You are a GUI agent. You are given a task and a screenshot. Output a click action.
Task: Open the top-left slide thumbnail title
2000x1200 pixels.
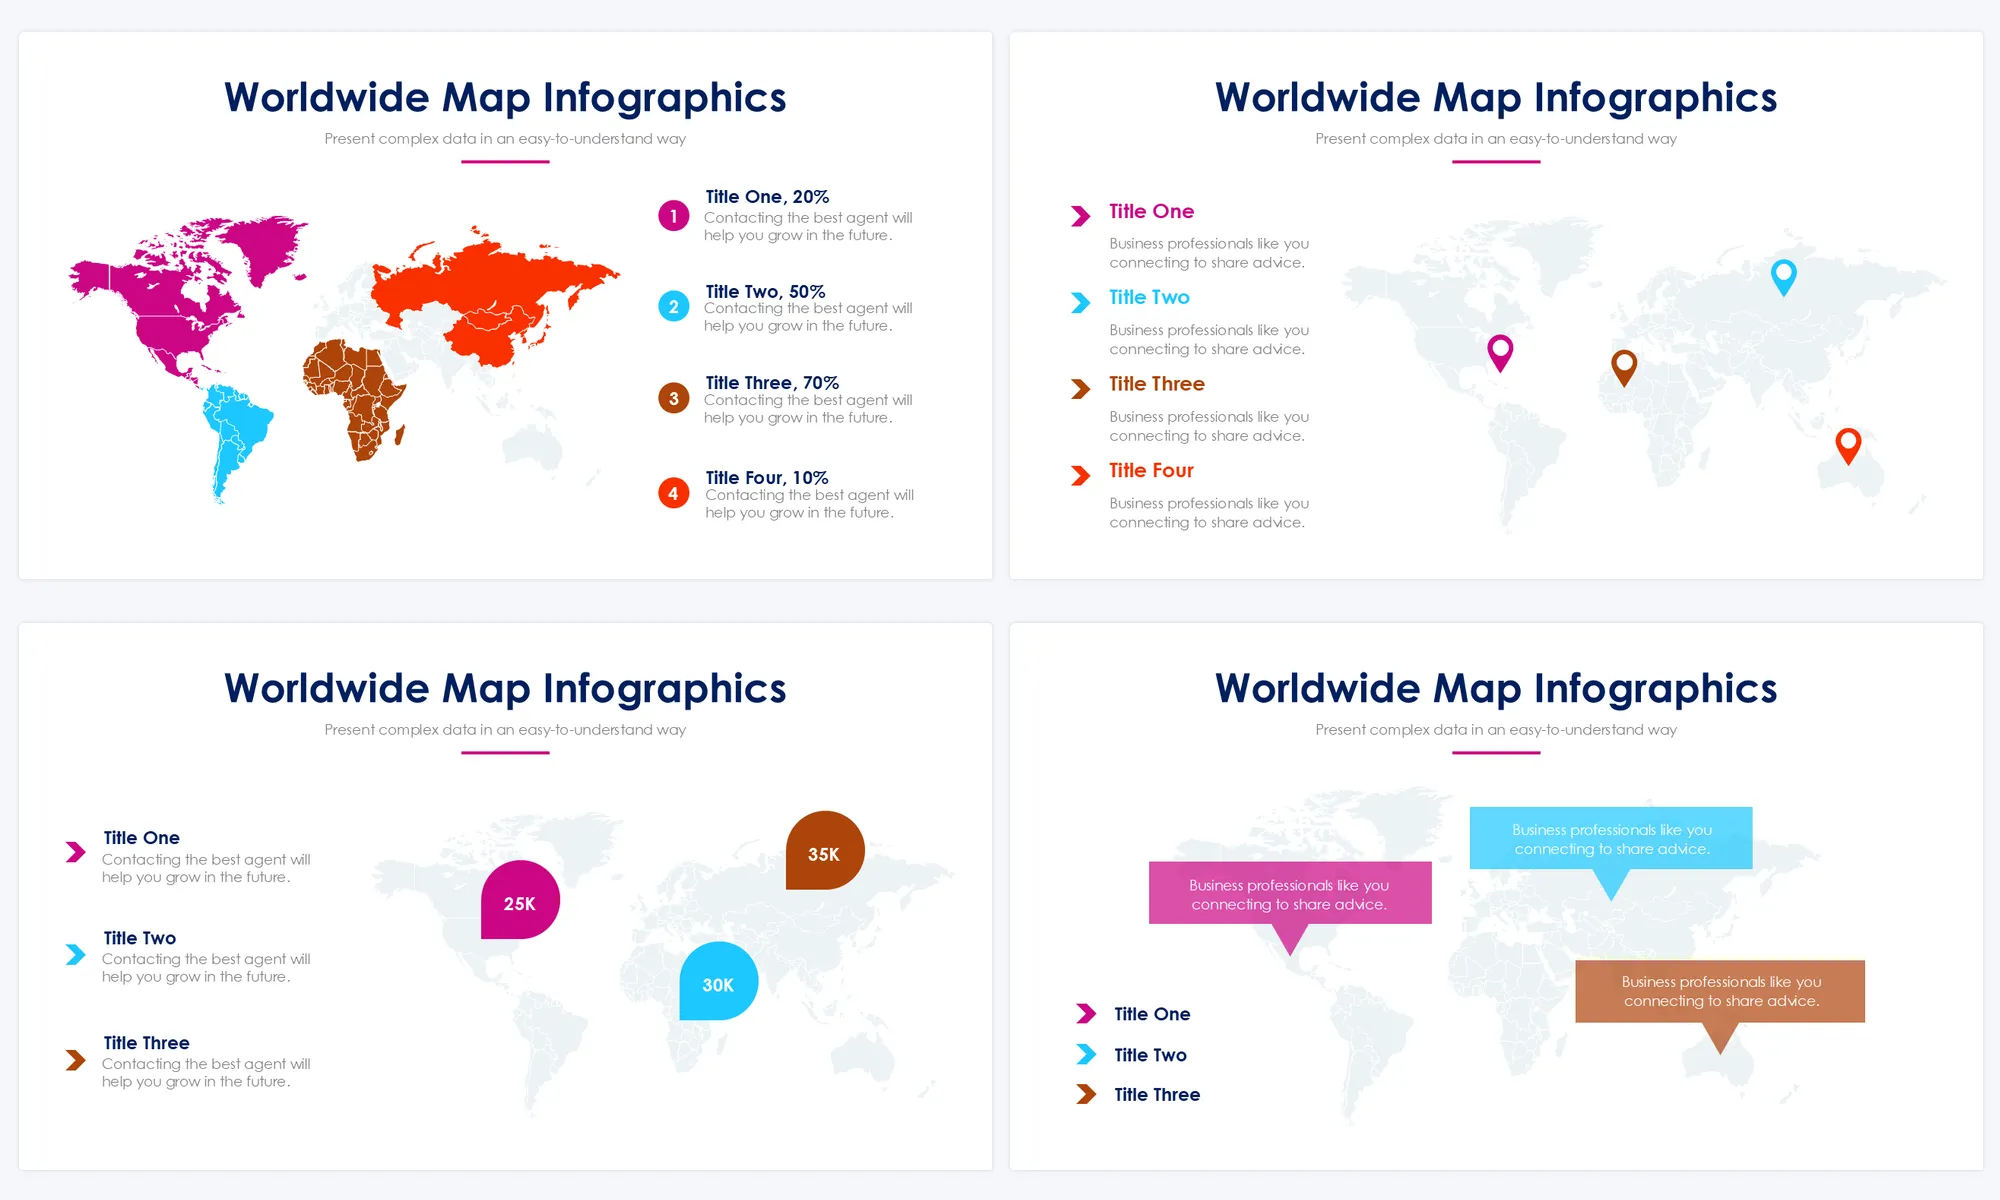[x=505, y=98]
